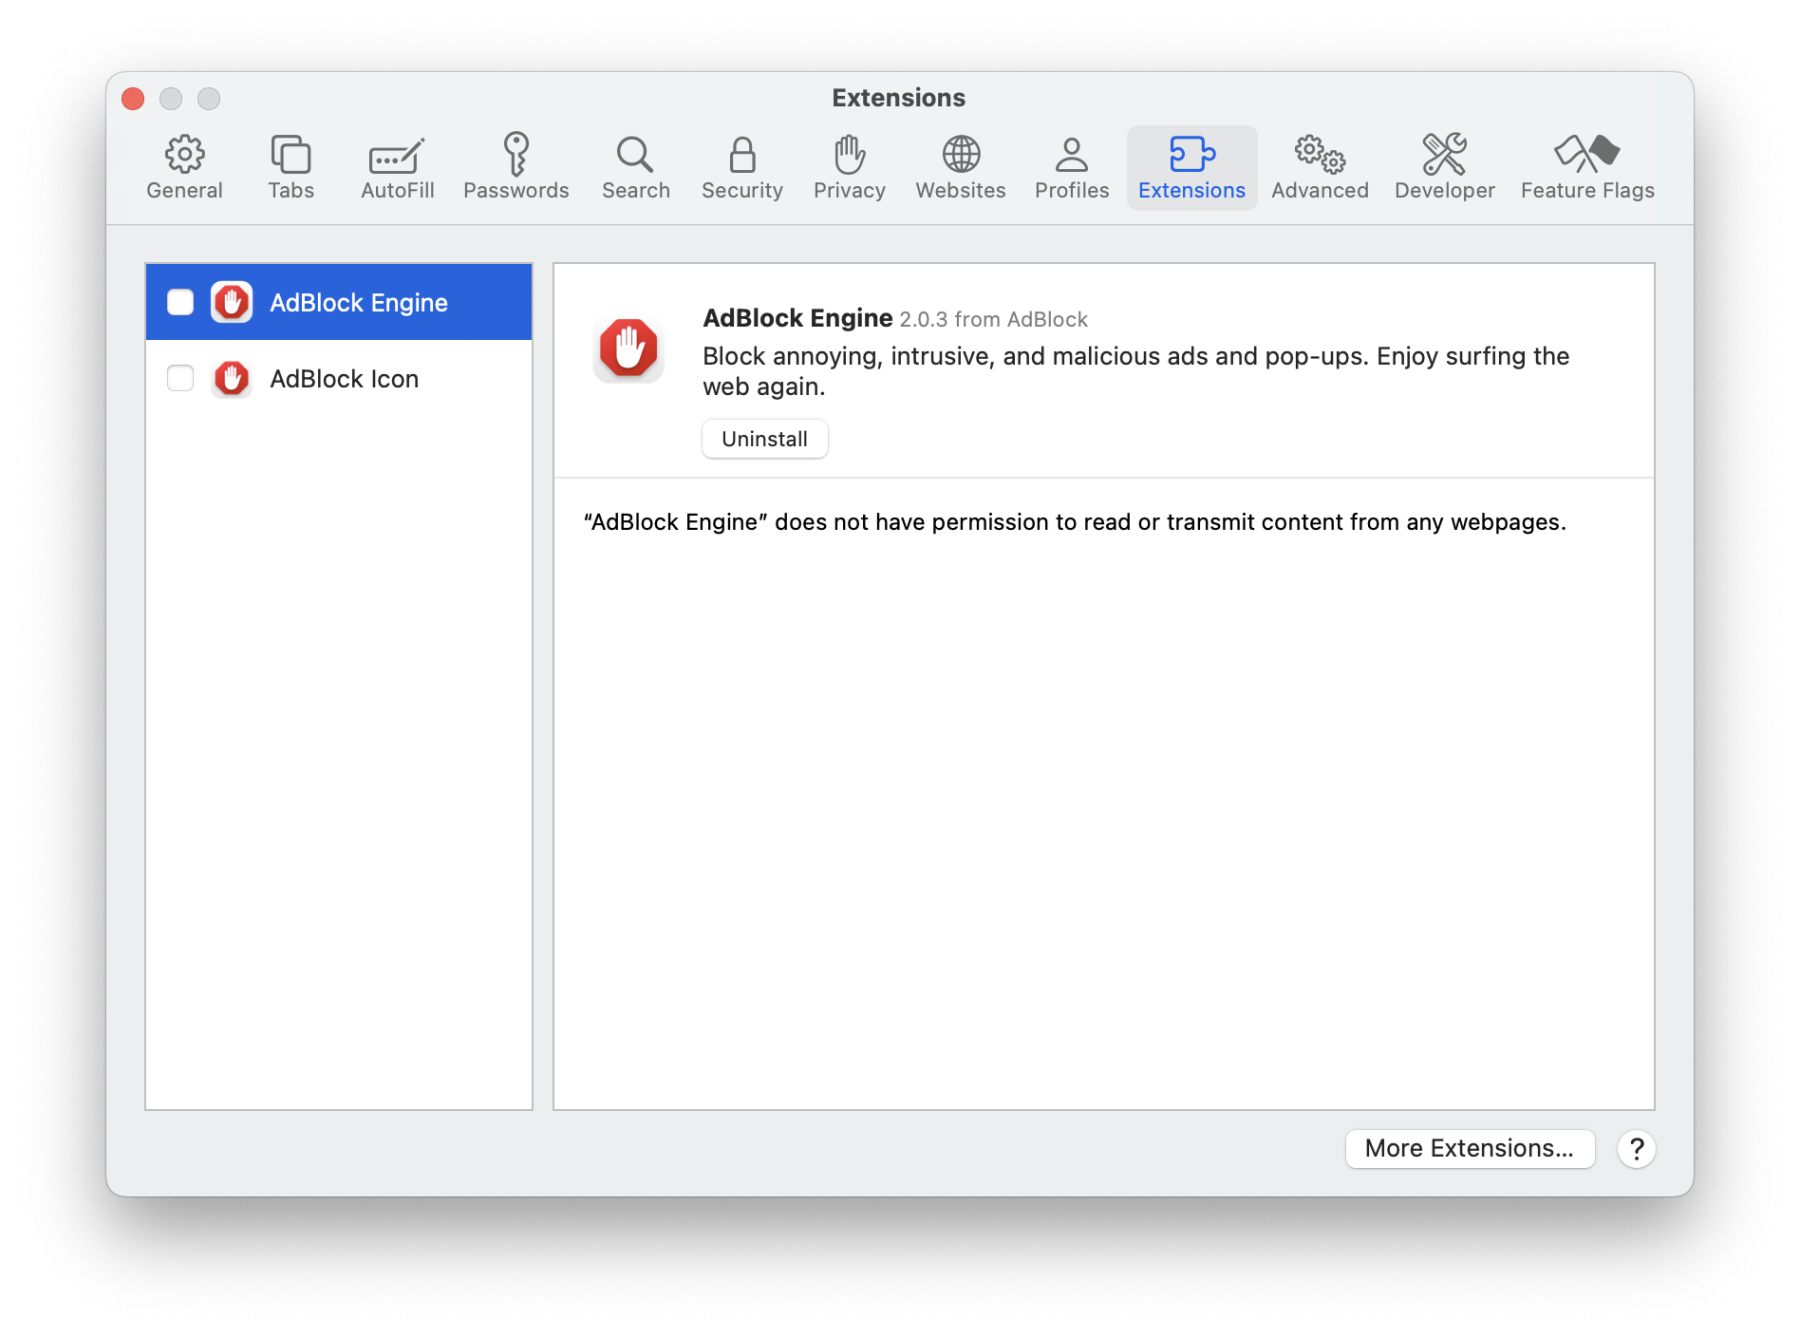Open Feature Flags settings

[x=1585, y=166]
